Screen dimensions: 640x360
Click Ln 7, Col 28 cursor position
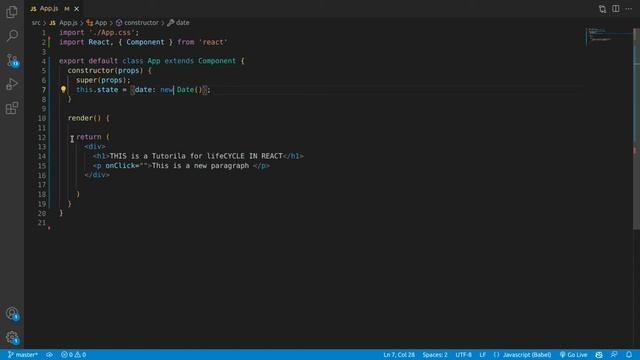(399, 355)
